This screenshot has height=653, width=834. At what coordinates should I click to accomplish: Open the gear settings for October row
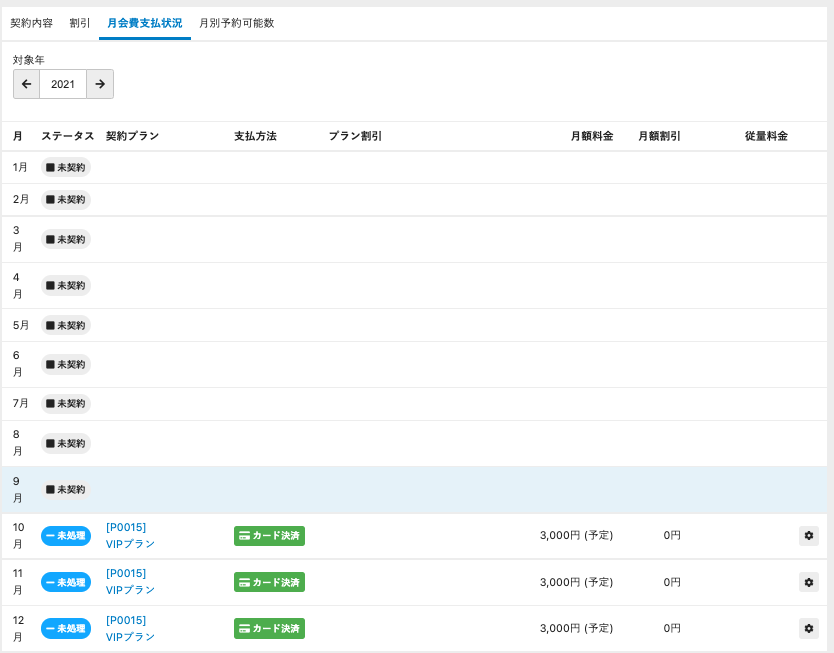[x=809, y=536]
